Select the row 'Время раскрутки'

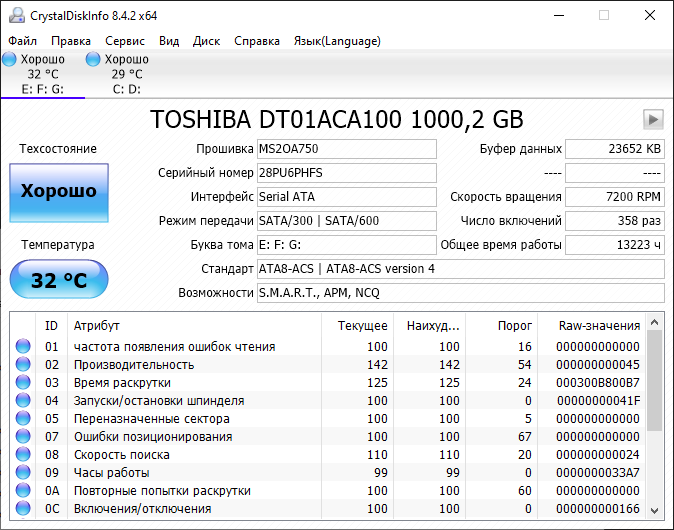tap(328, 383)
